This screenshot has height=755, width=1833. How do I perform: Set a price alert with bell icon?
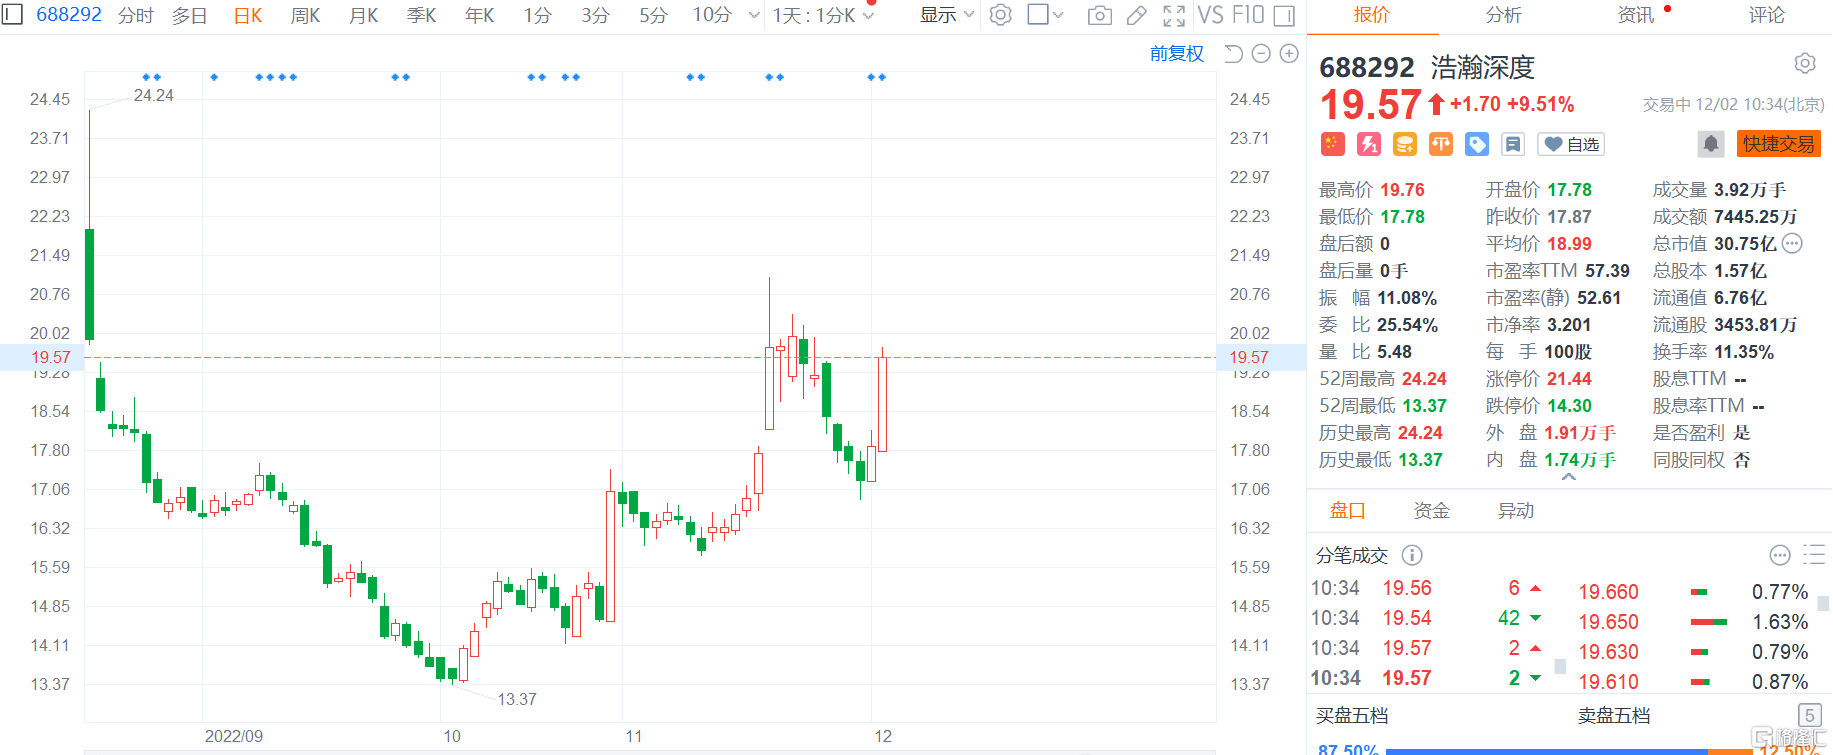pos(1711,144)
